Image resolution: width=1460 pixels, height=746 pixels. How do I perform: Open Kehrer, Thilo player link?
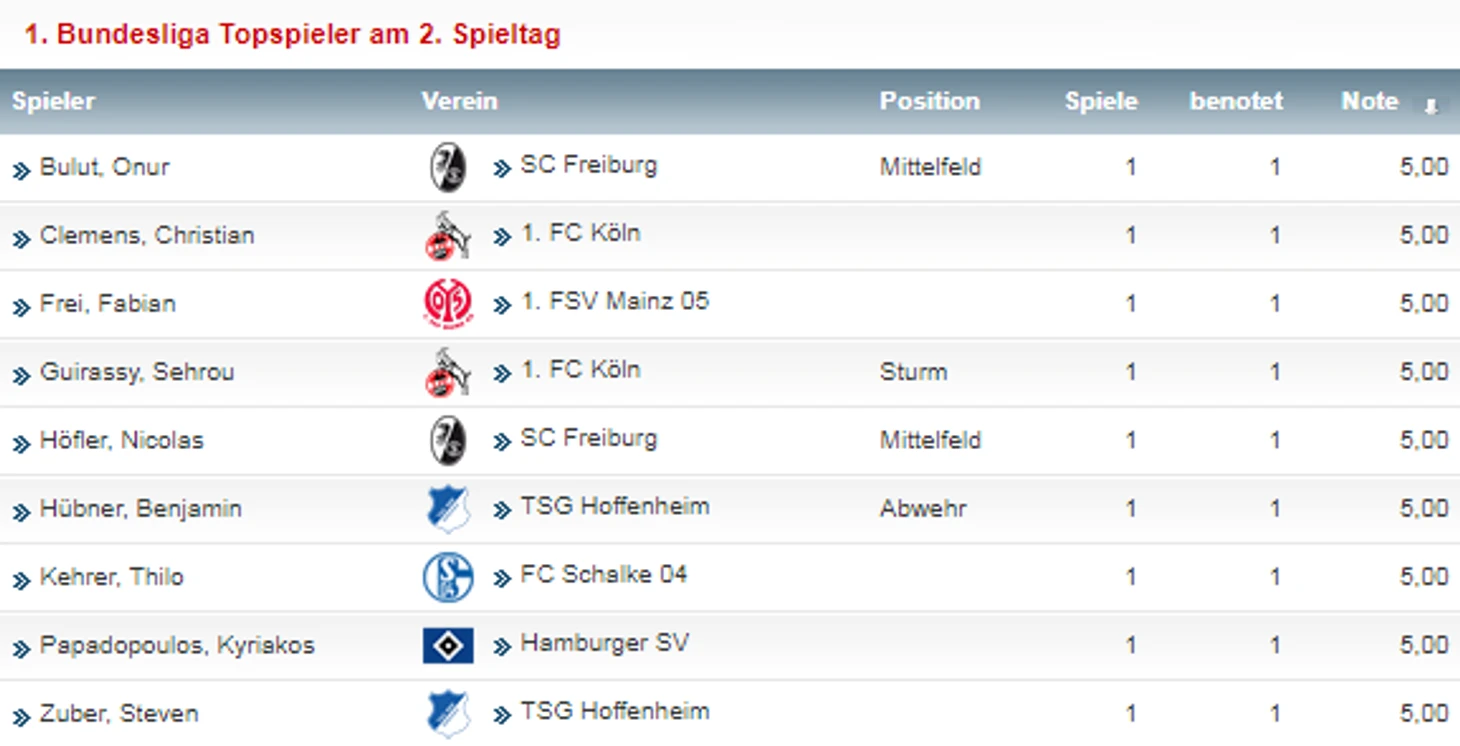point(112,577)
